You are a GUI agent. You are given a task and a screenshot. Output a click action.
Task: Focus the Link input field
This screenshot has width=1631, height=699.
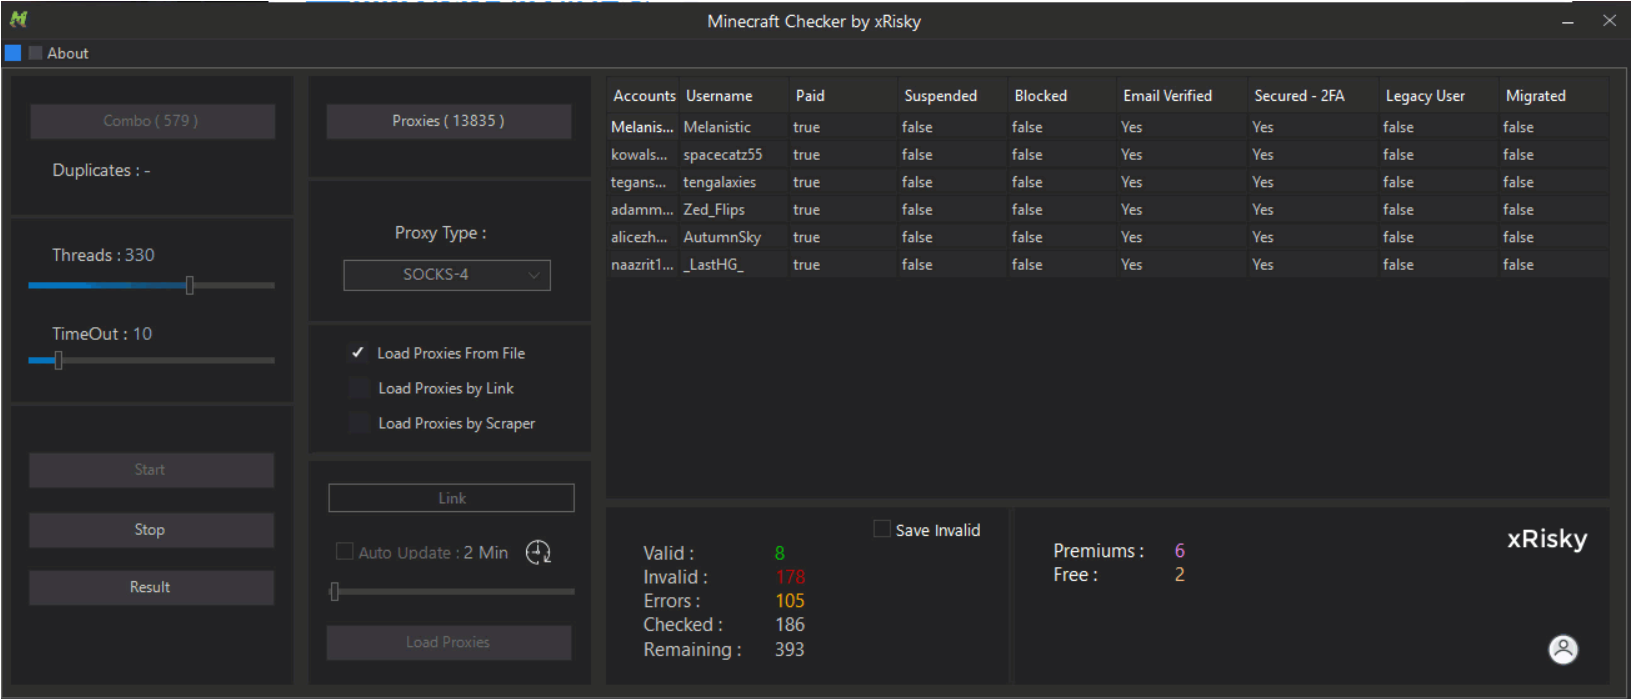point(451,498)
